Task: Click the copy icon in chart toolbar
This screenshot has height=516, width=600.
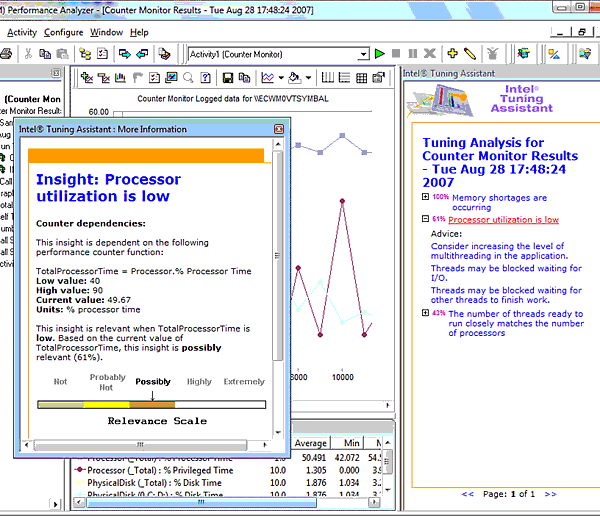Action: (x=244, y=78)
